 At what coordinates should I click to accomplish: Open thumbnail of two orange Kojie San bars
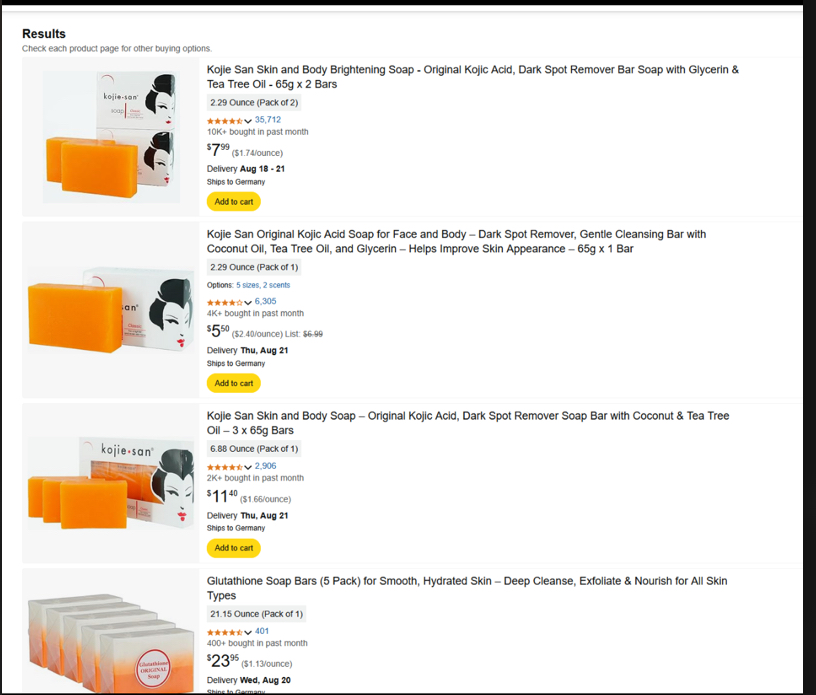click(111, 137)
